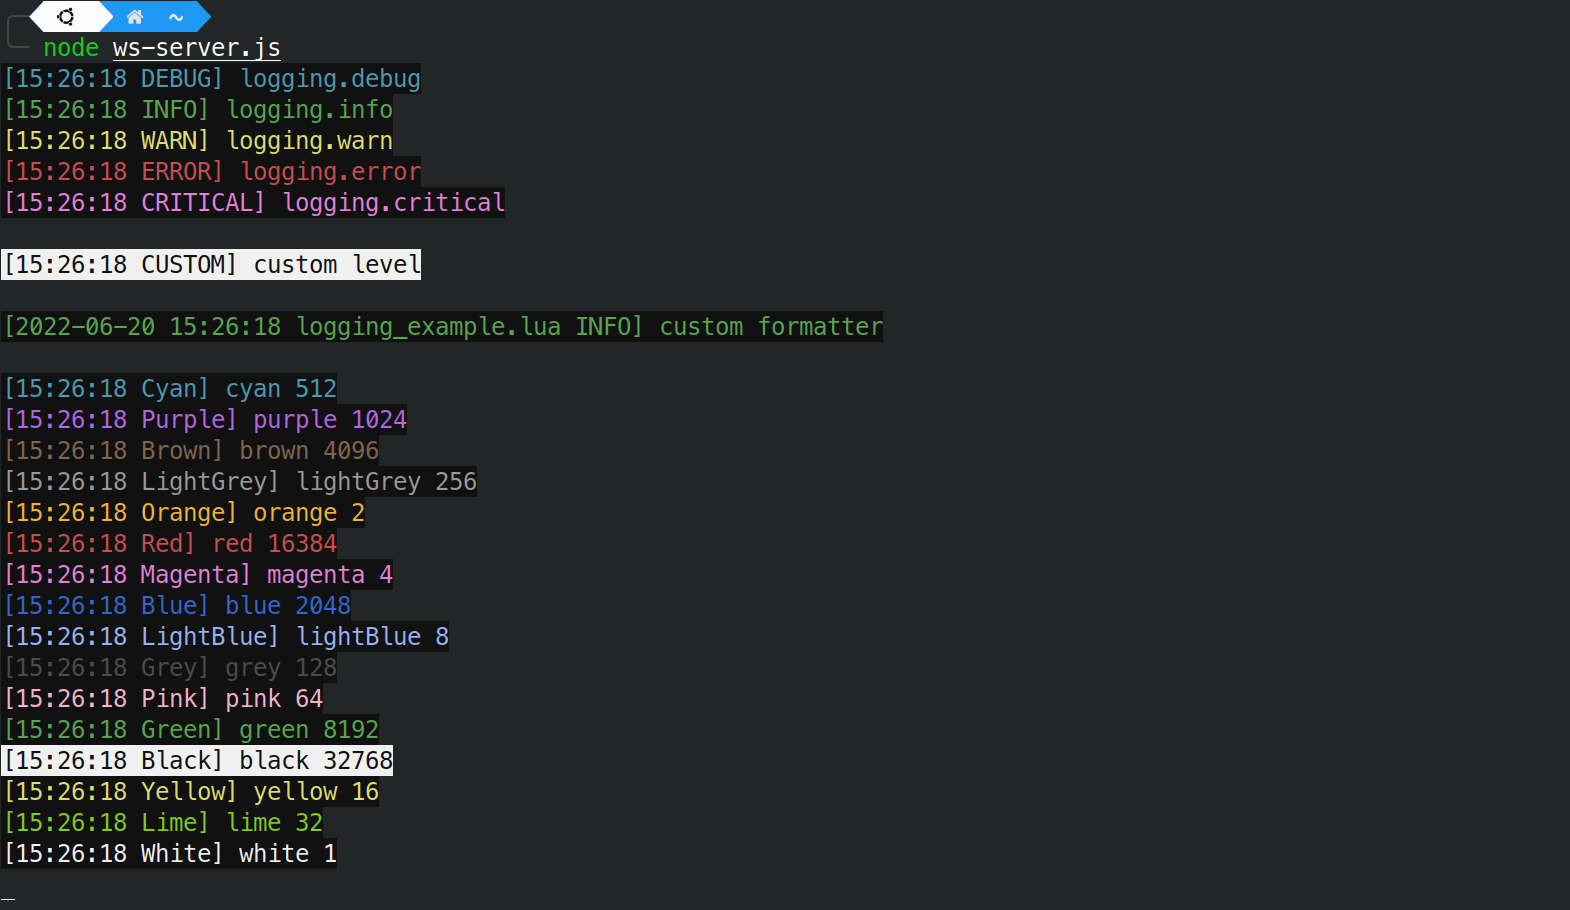Click the 'pink 64' log line
The image size is (1570, 910).
click(x=163, y=698)
